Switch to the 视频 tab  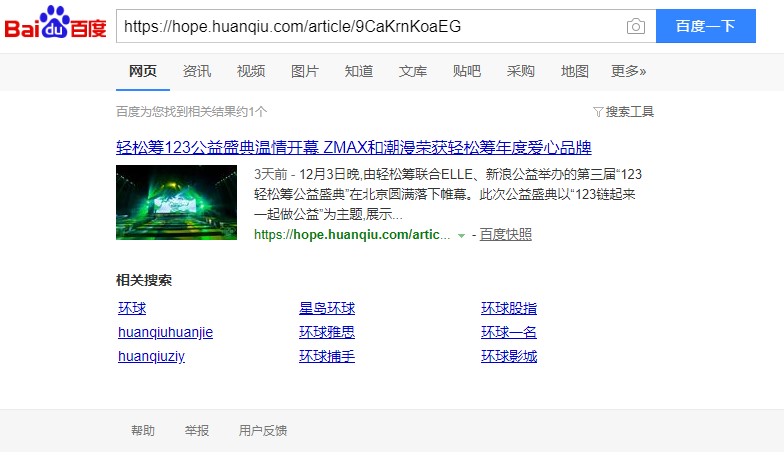pyautogui.click(x=250, y=71)
